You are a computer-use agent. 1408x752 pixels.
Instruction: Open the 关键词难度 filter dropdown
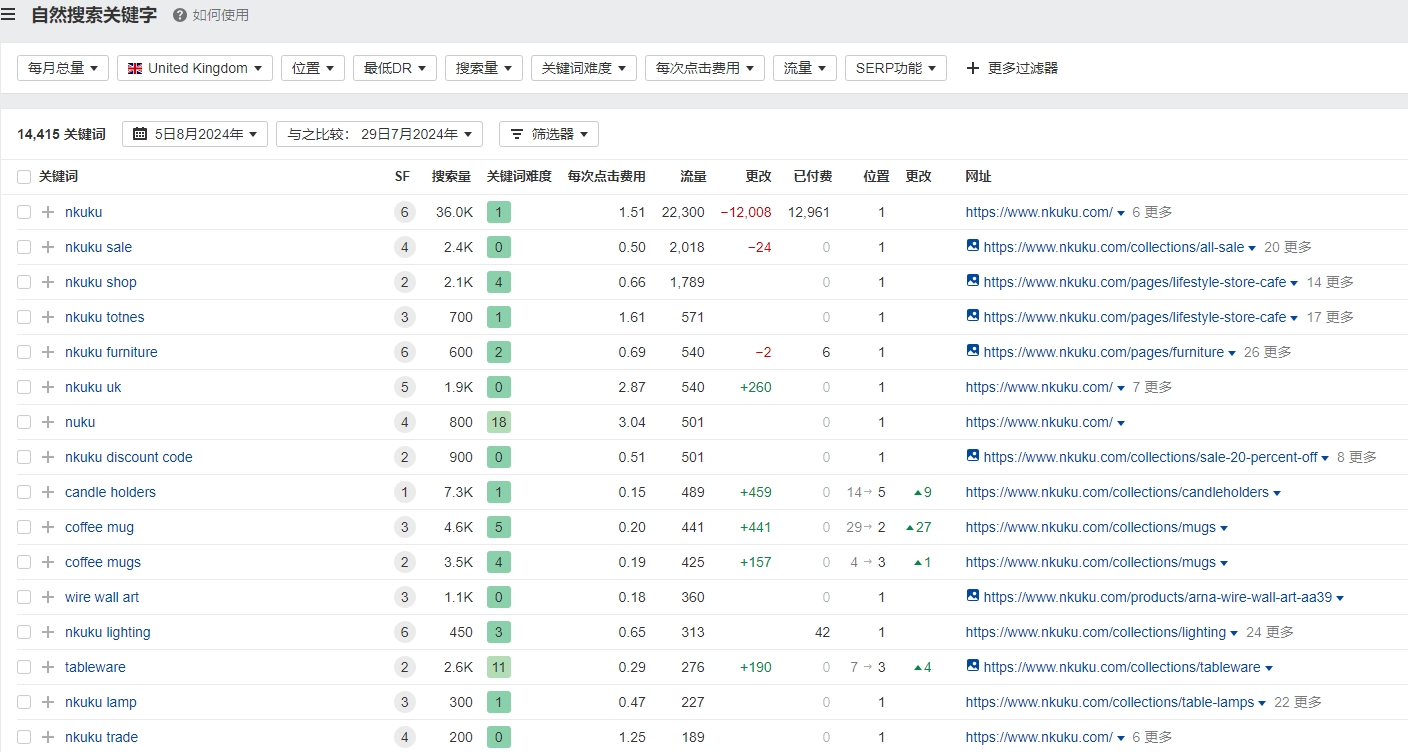coord(584,68)
